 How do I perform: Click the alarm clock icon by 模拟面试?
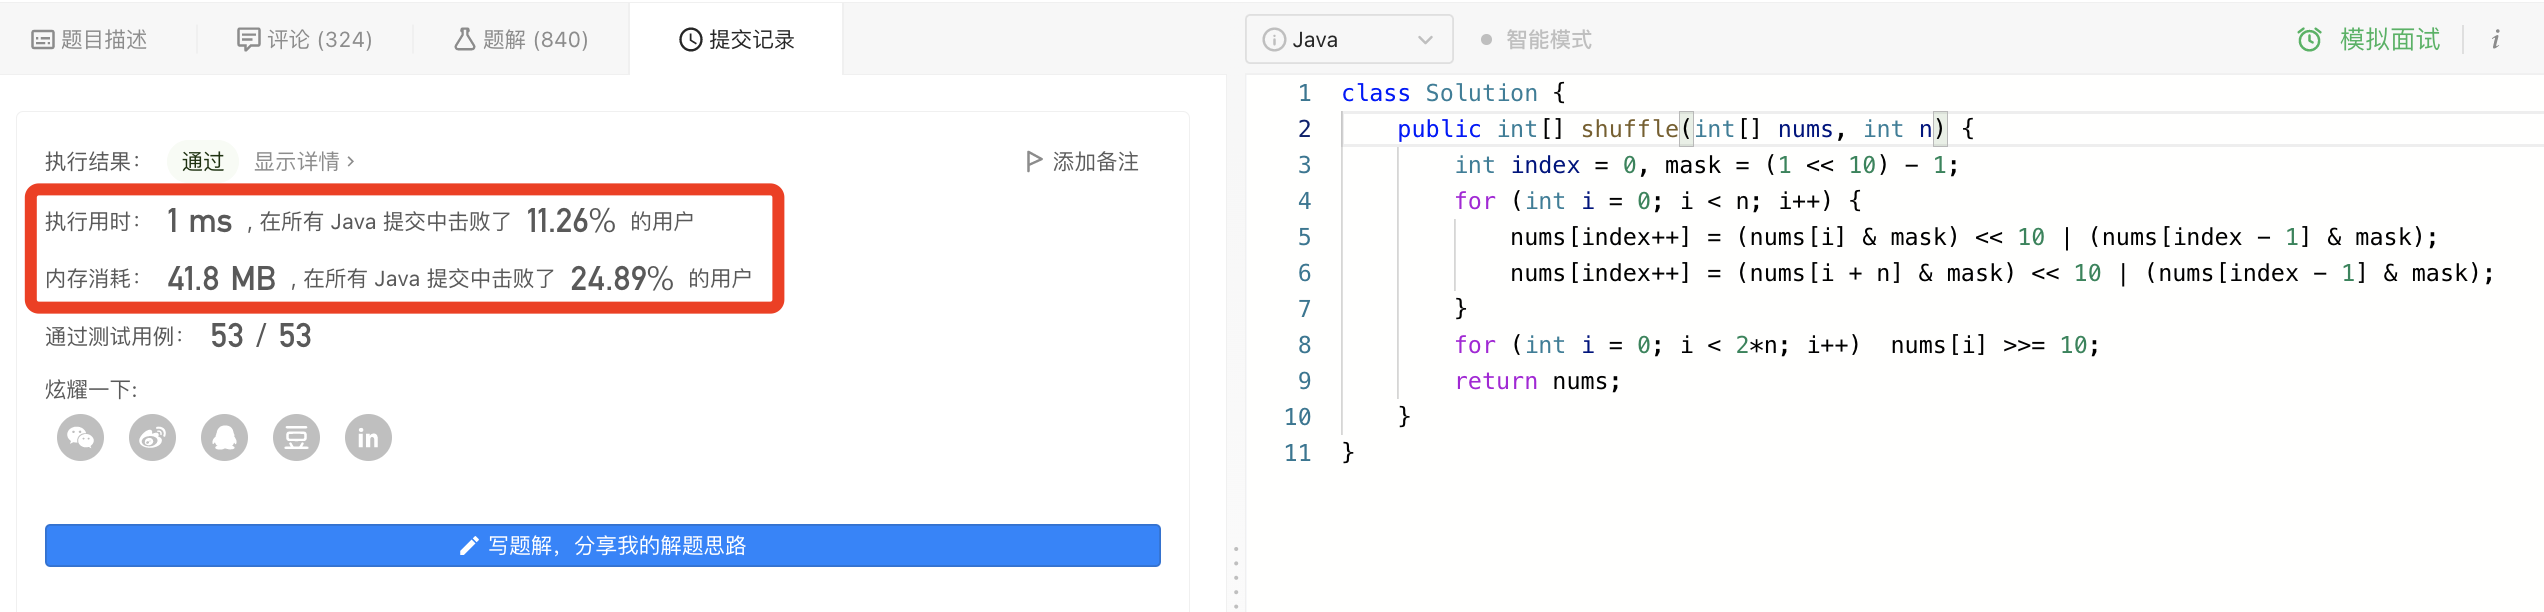pyautogui.click(x=2309, y=40)
